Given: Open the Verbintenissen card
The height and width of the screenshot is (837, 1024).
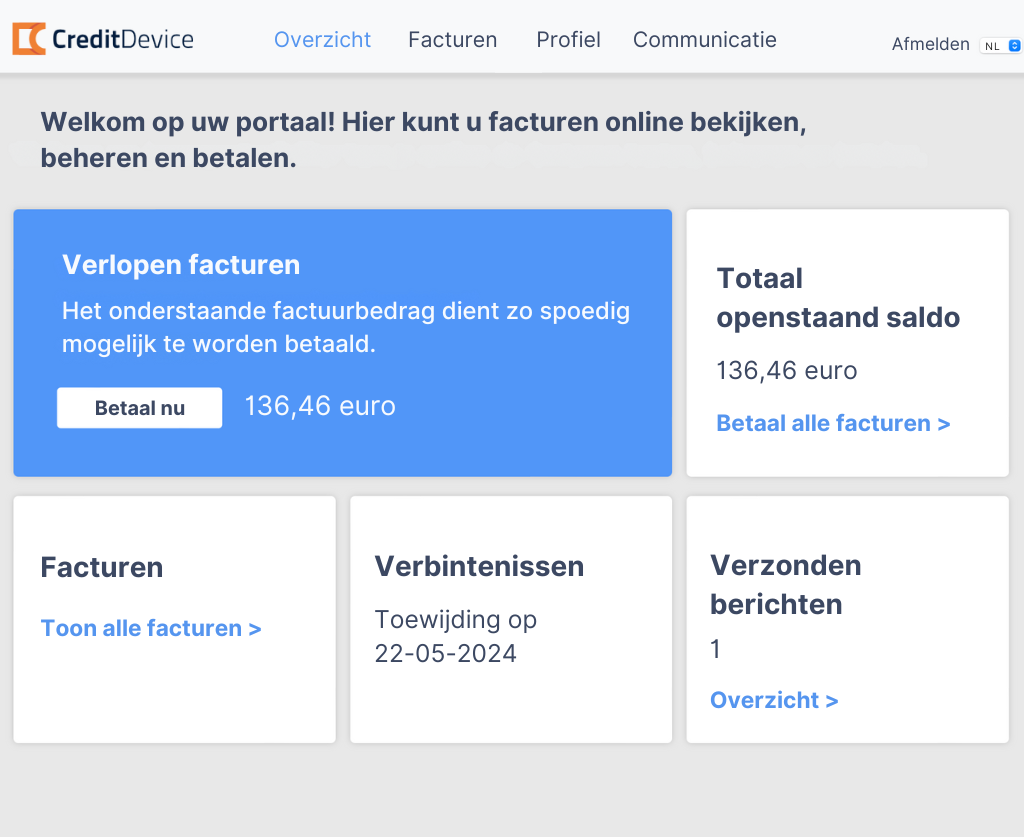Looking at the screenshot, I should 511,618.
